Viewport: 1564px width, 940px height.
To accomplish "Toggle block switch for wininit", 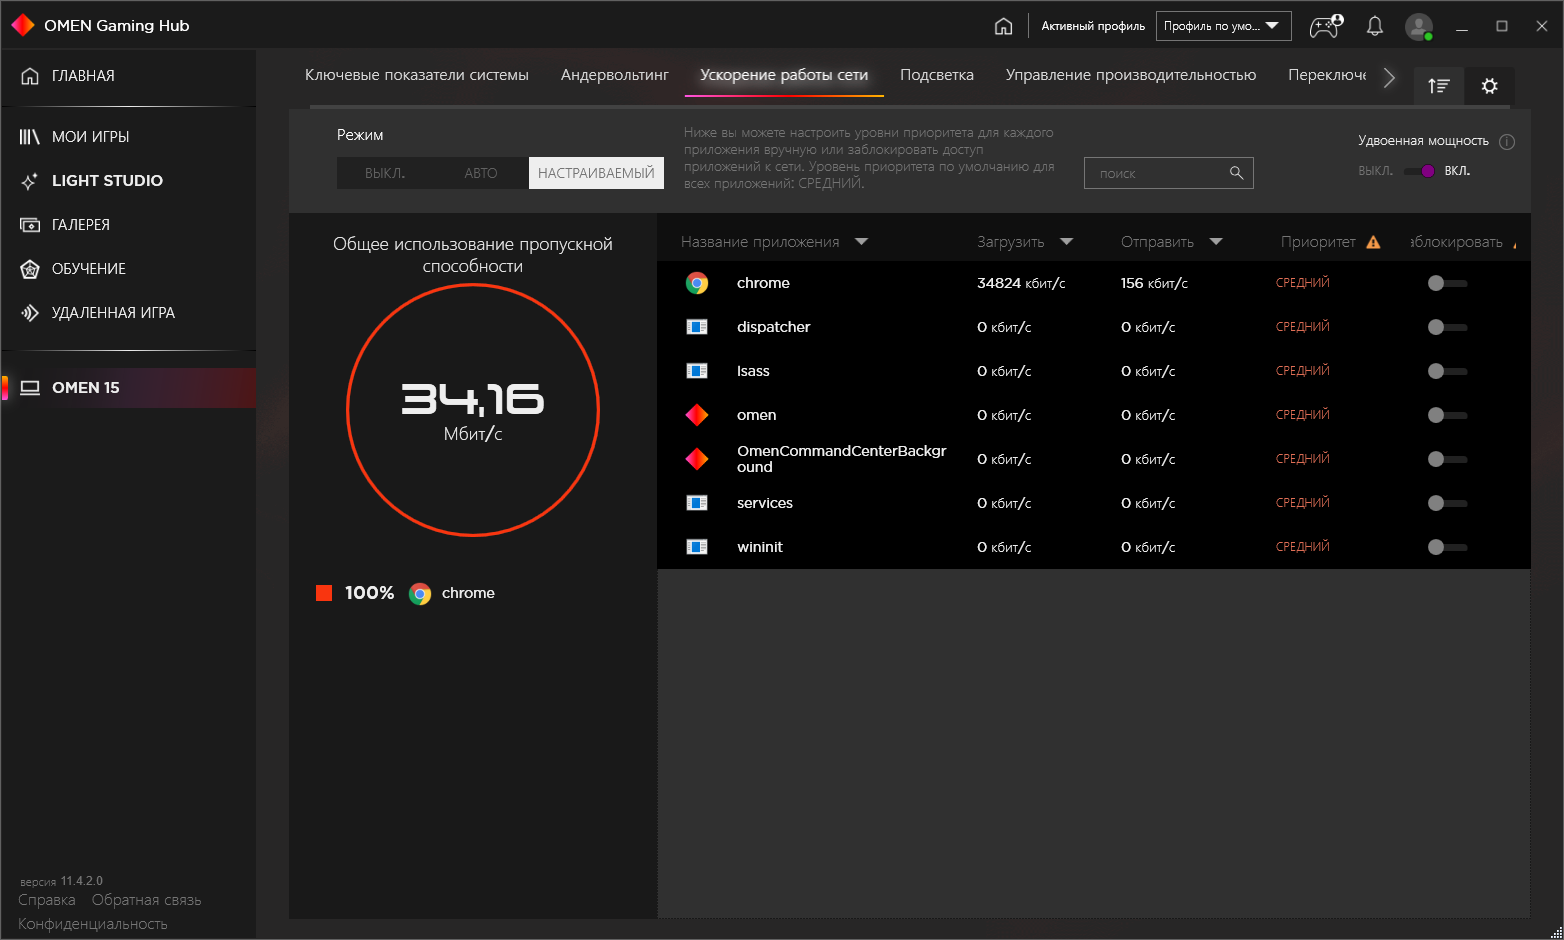I will [1447, 547].
